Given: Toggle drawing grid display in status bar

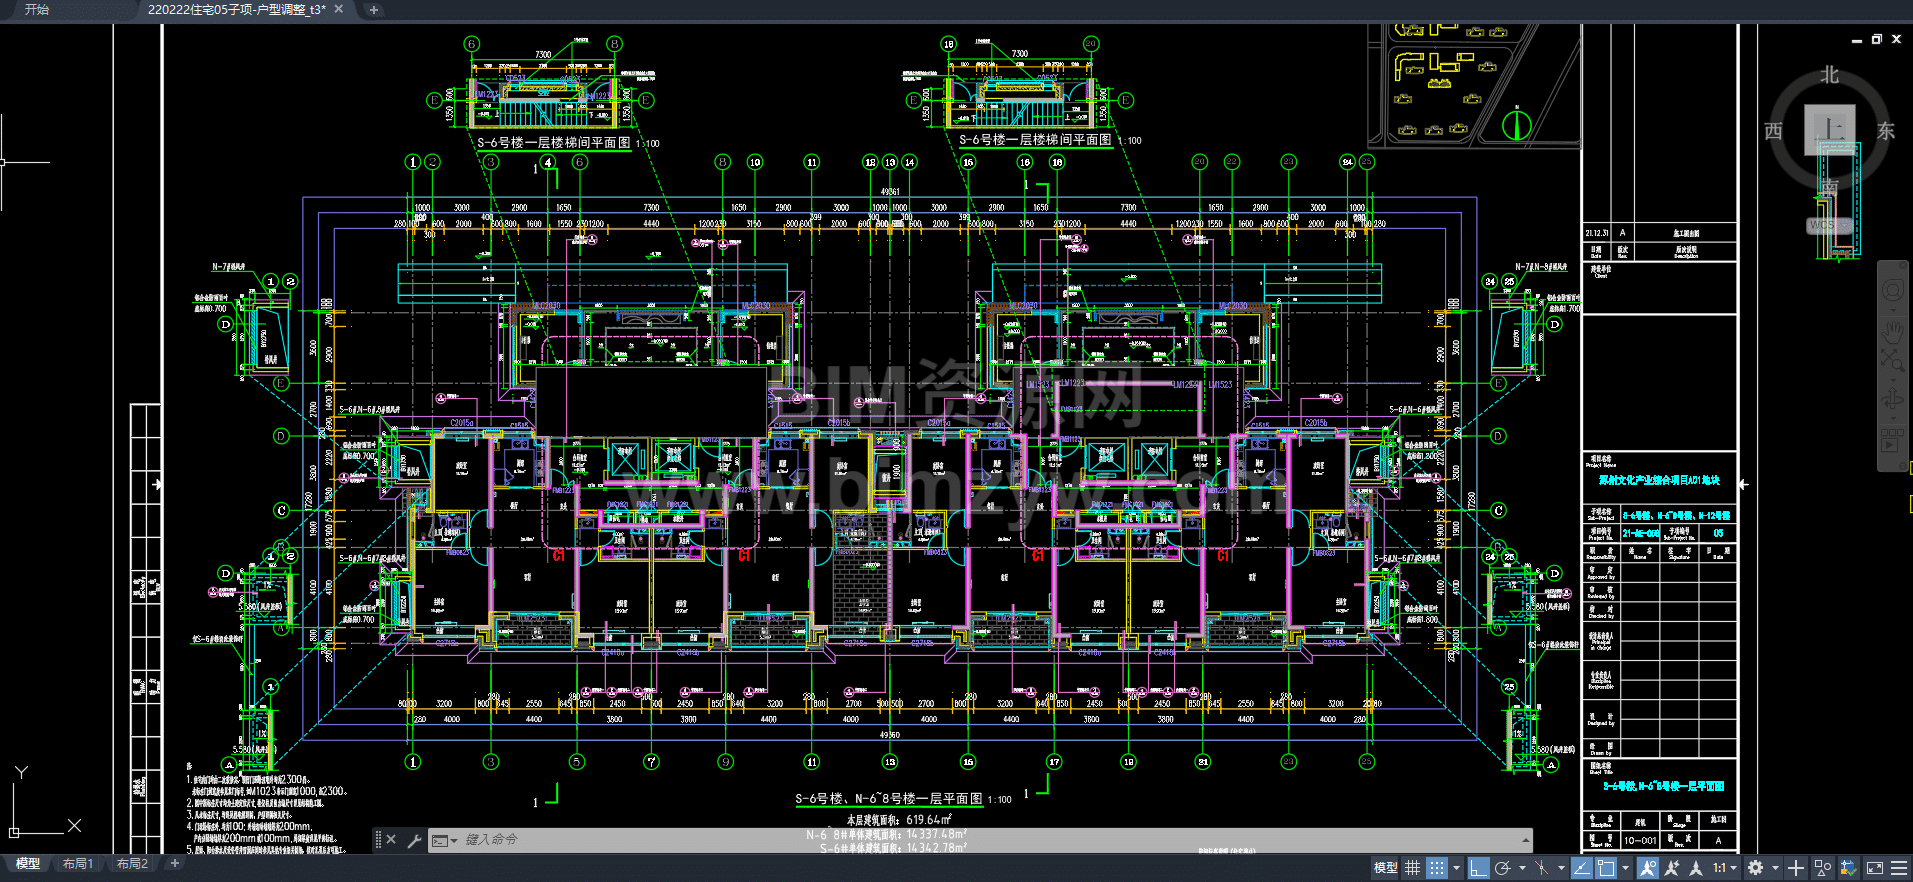Looking at the screenshot, I should point(1412,868).
